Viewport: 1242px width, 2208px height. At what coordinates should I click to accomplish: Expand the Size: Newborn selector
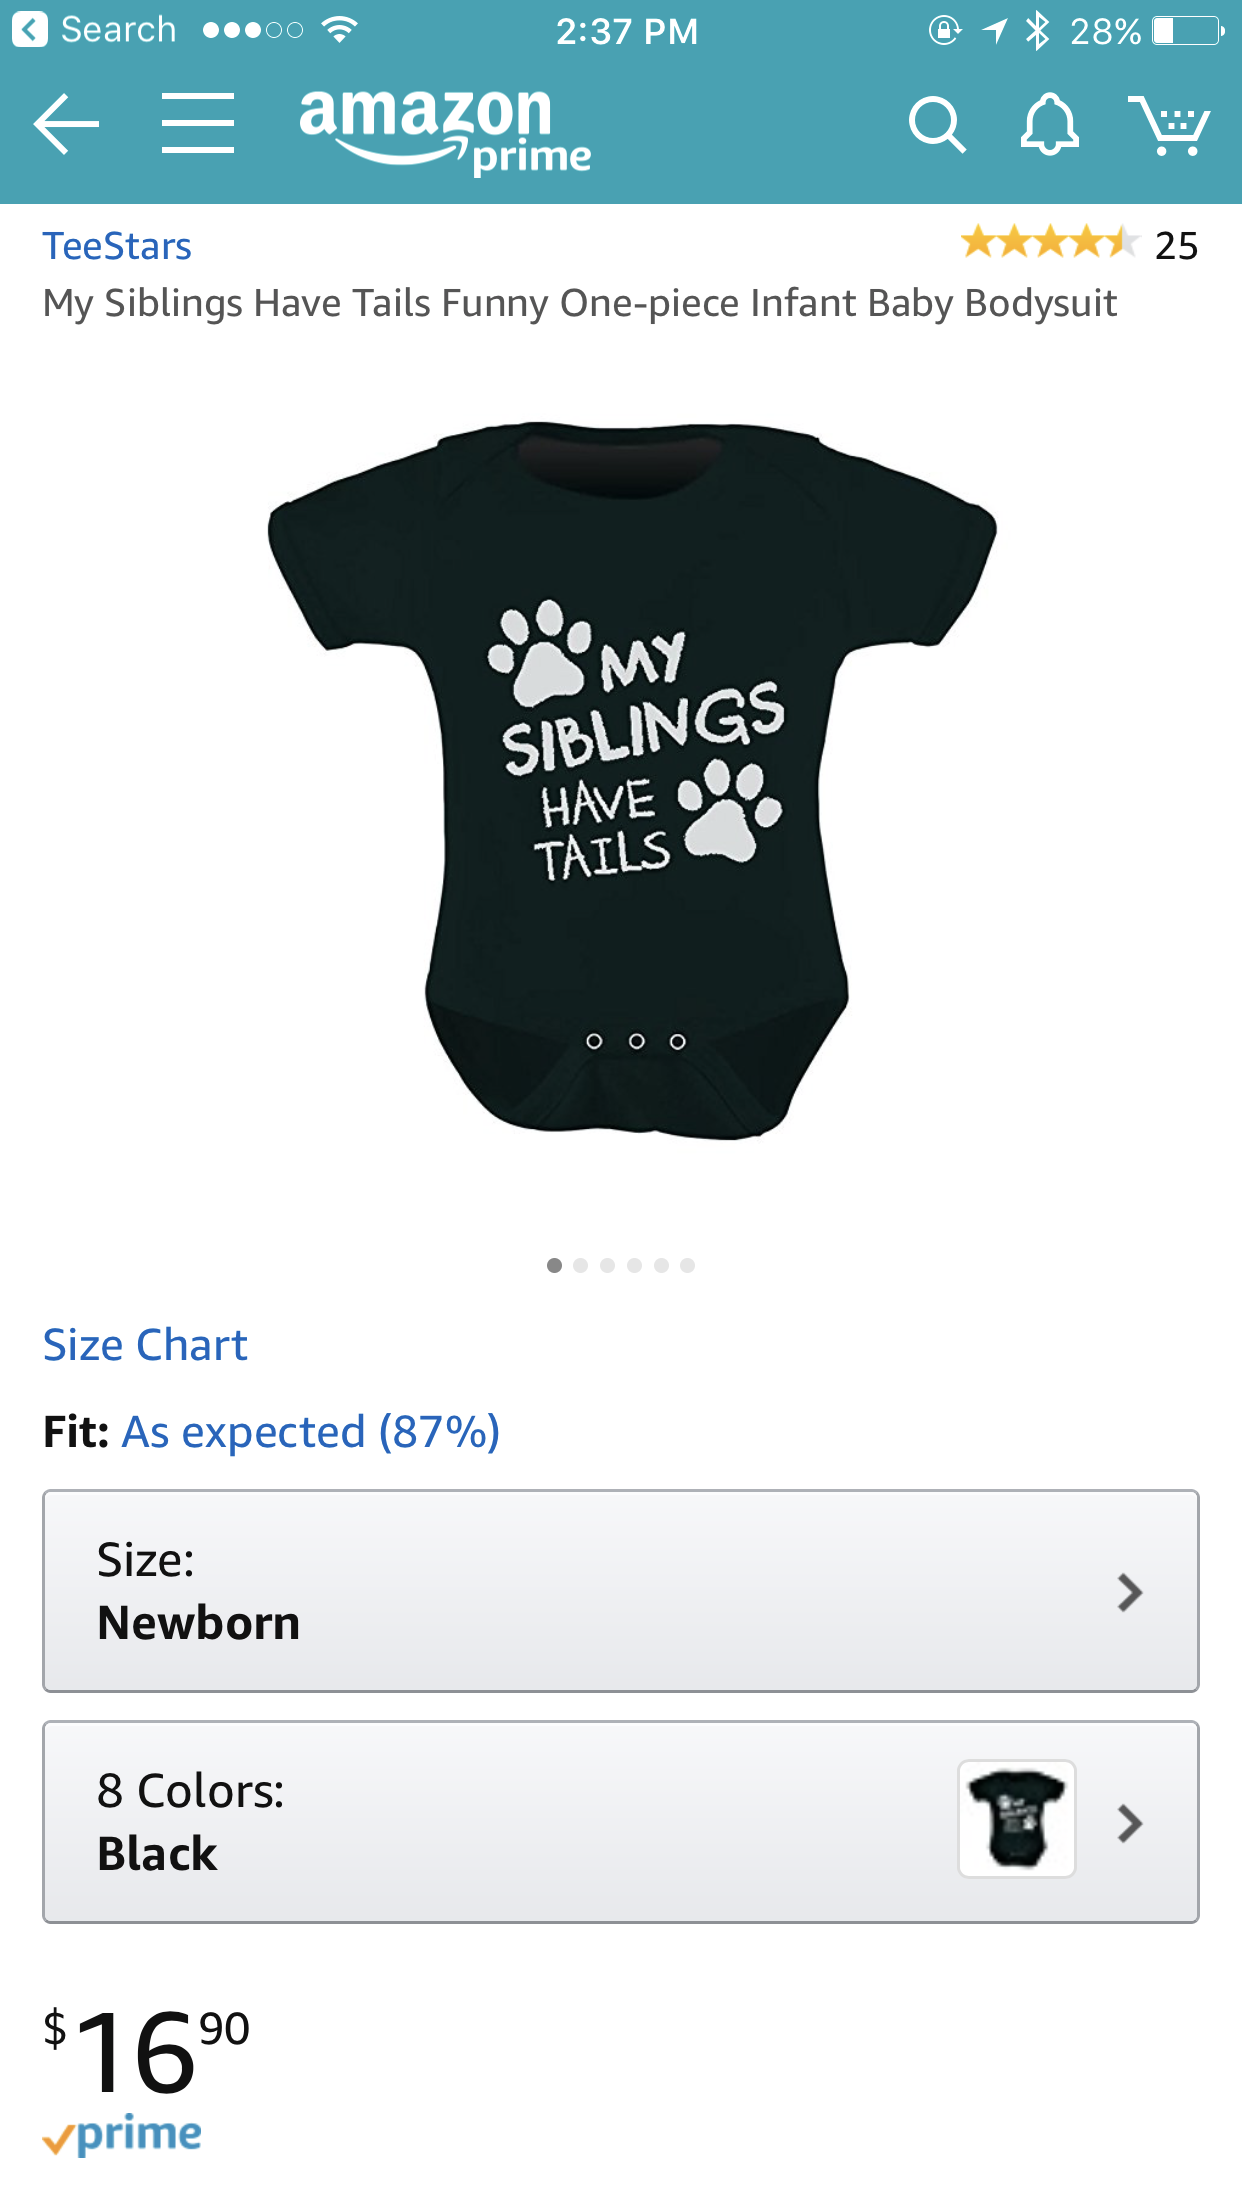click(621, 1591)
